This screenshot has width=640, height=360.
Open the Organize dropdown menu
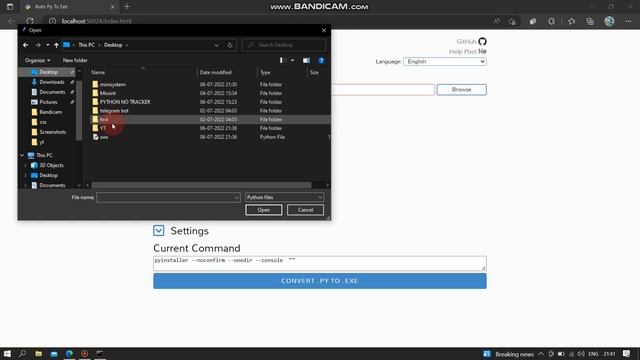point(37,60)
